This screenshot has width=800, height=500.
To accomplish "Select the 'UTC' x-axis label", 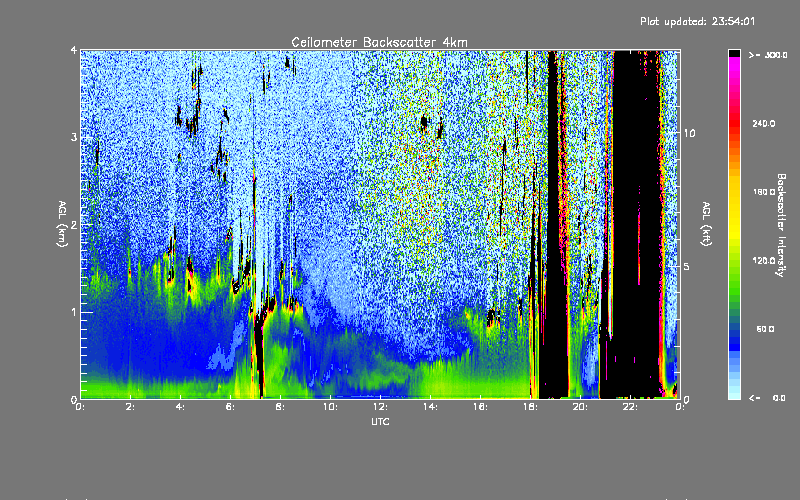I will pyautogui.click(x=380, y=421).
